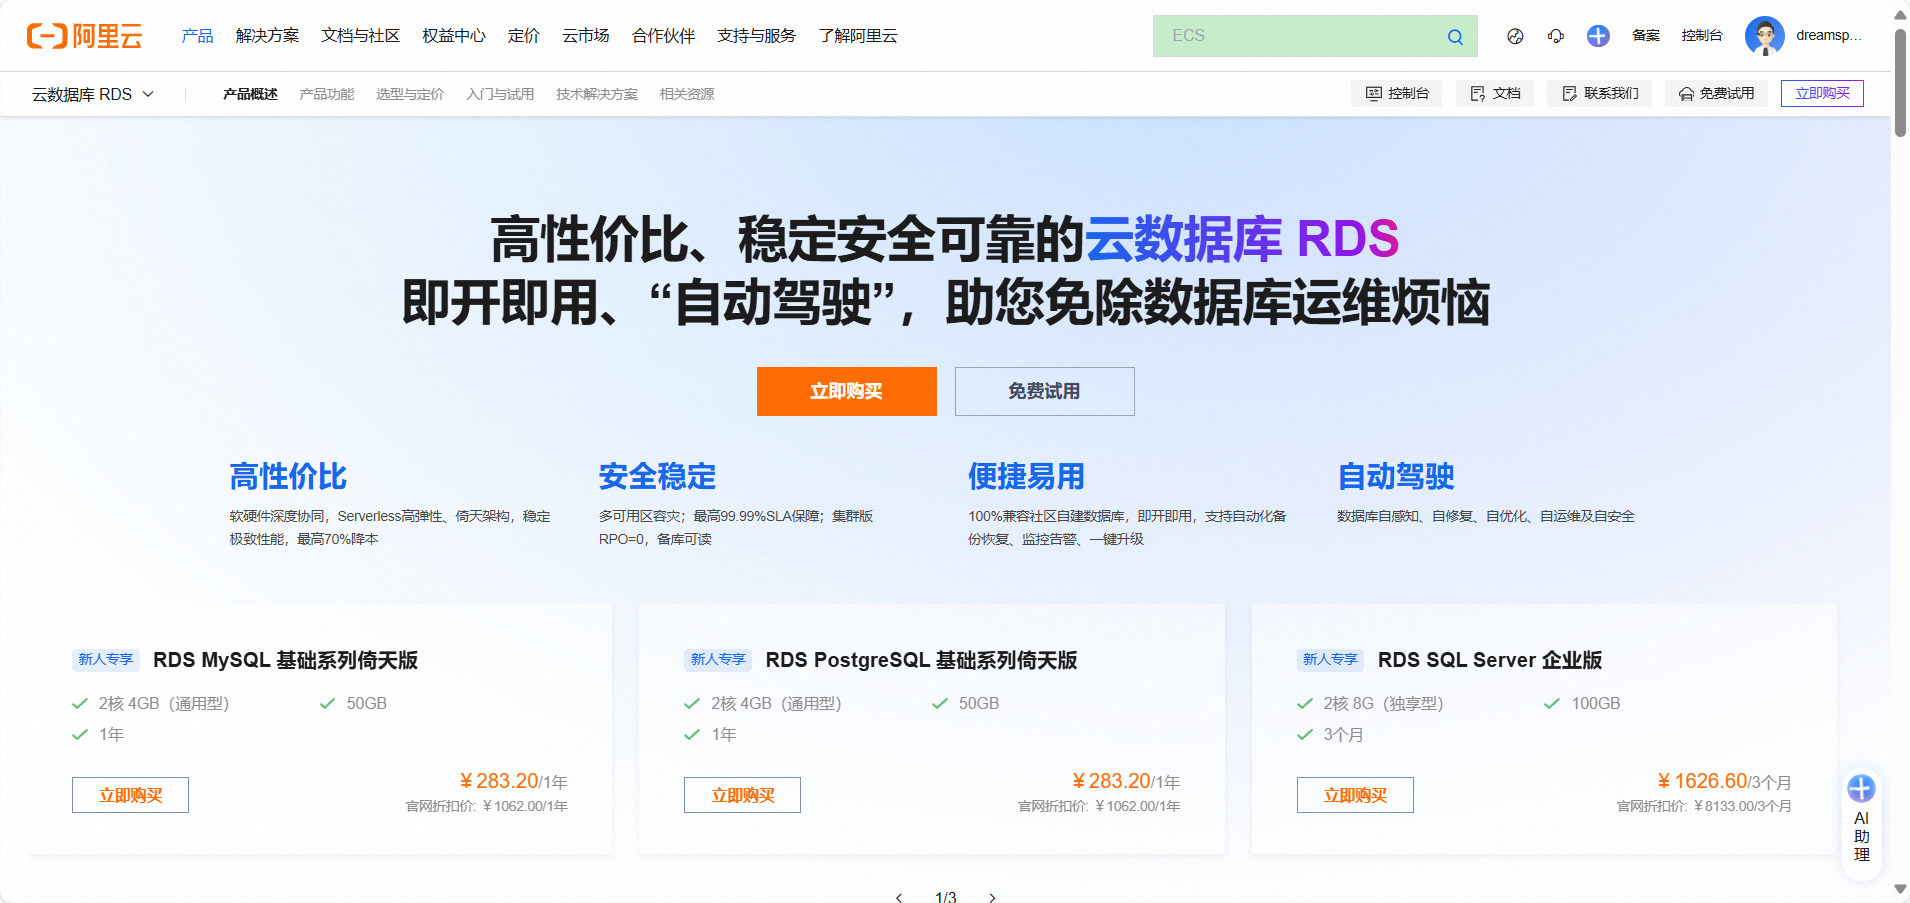1910x903 pixels.
Task: Open the 解决方案 menu
Action: [267, 36]
